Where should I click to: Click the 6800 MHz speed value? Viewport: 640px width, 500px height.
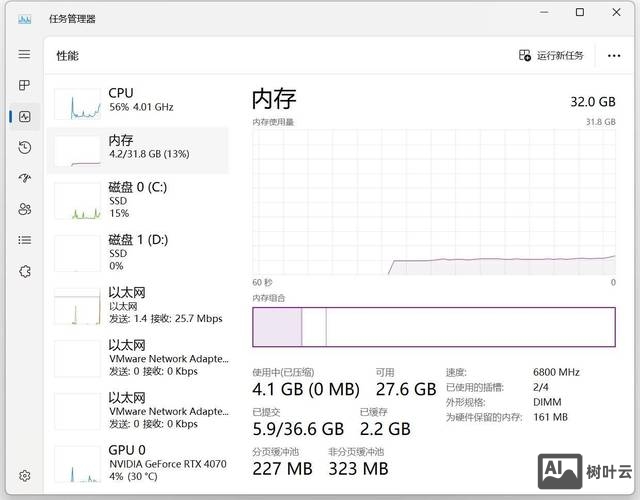[x=556, y=372]
